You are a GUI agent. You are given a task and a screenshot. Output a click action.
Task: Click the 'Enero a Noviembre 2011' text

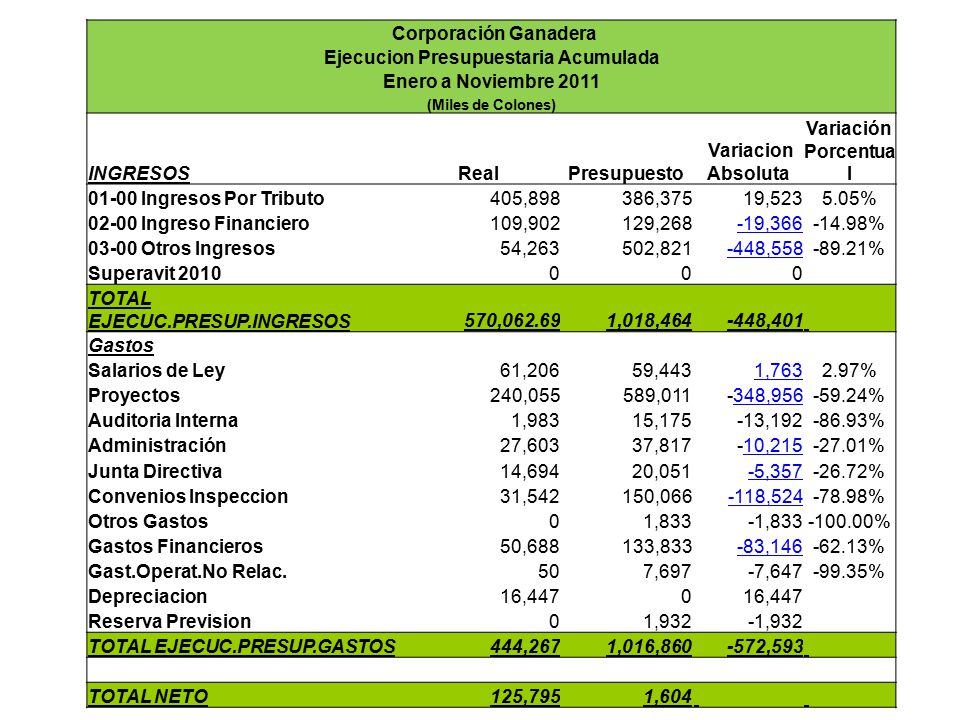(491, 81)
